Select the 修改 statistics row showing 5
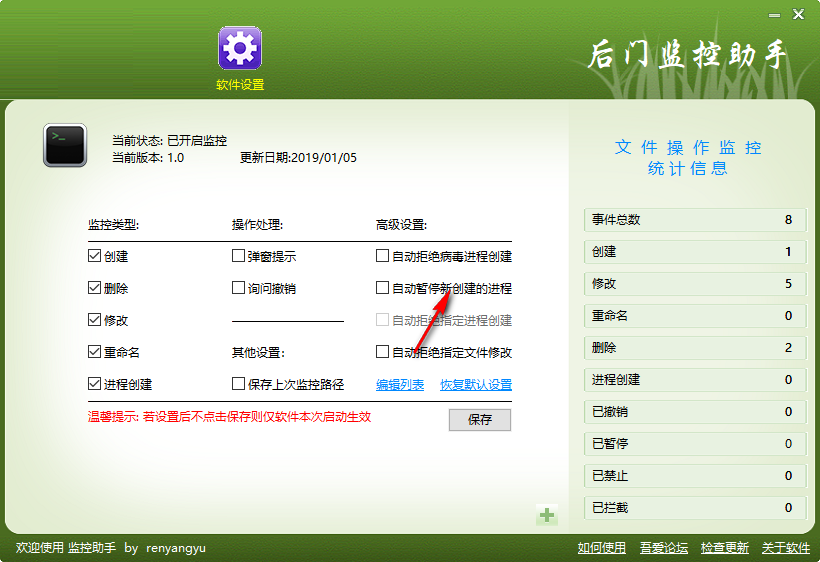The width and height of the screenshot is (820, 562). click(695, 283)
